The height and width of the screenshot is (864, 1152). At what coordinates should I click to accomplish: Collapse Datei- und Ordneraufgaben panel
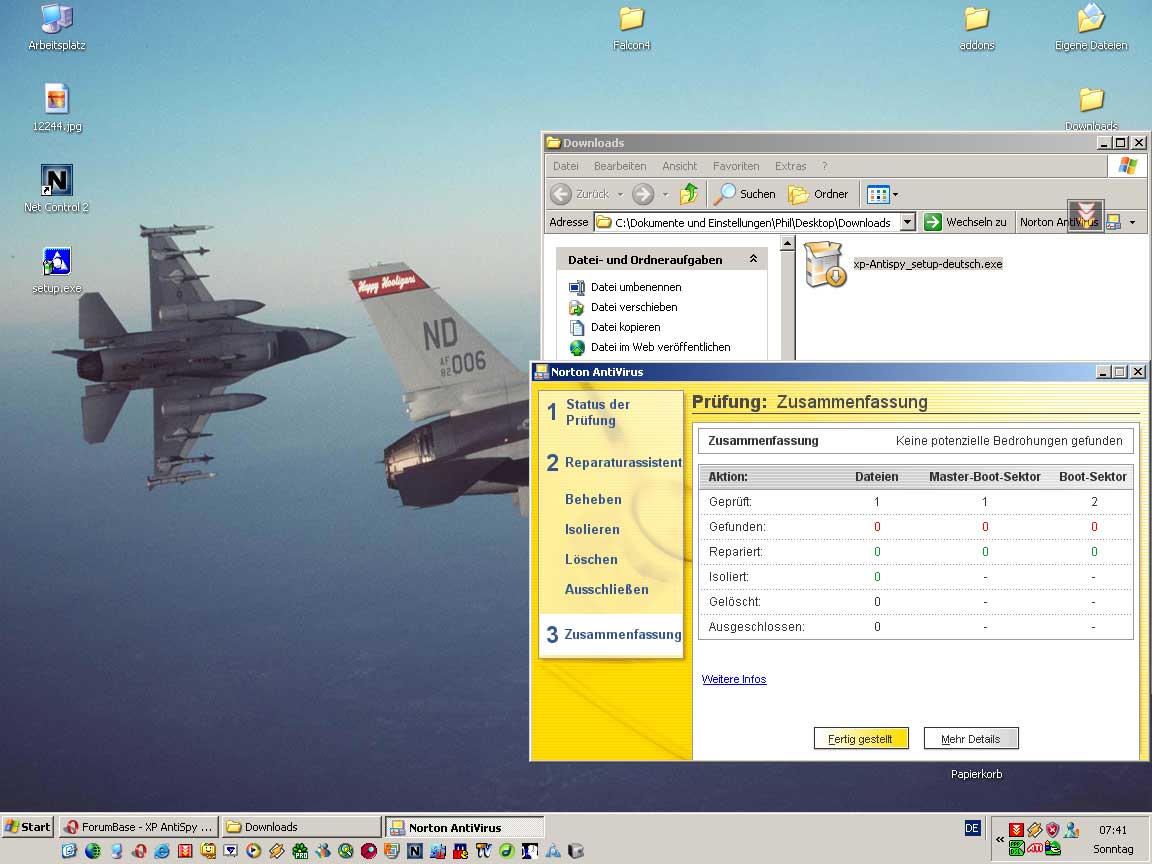(x=753, y=259)
